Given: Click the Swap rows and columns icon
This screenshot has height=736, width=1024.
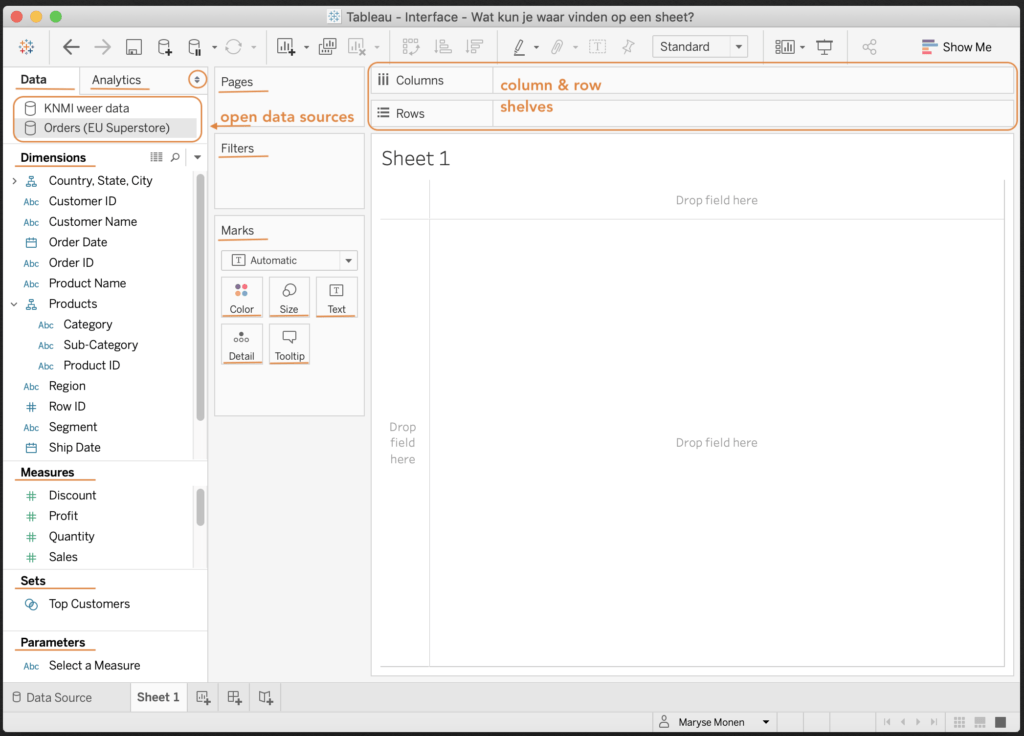Looking at the screenshot, I should [x=410, y=47].
